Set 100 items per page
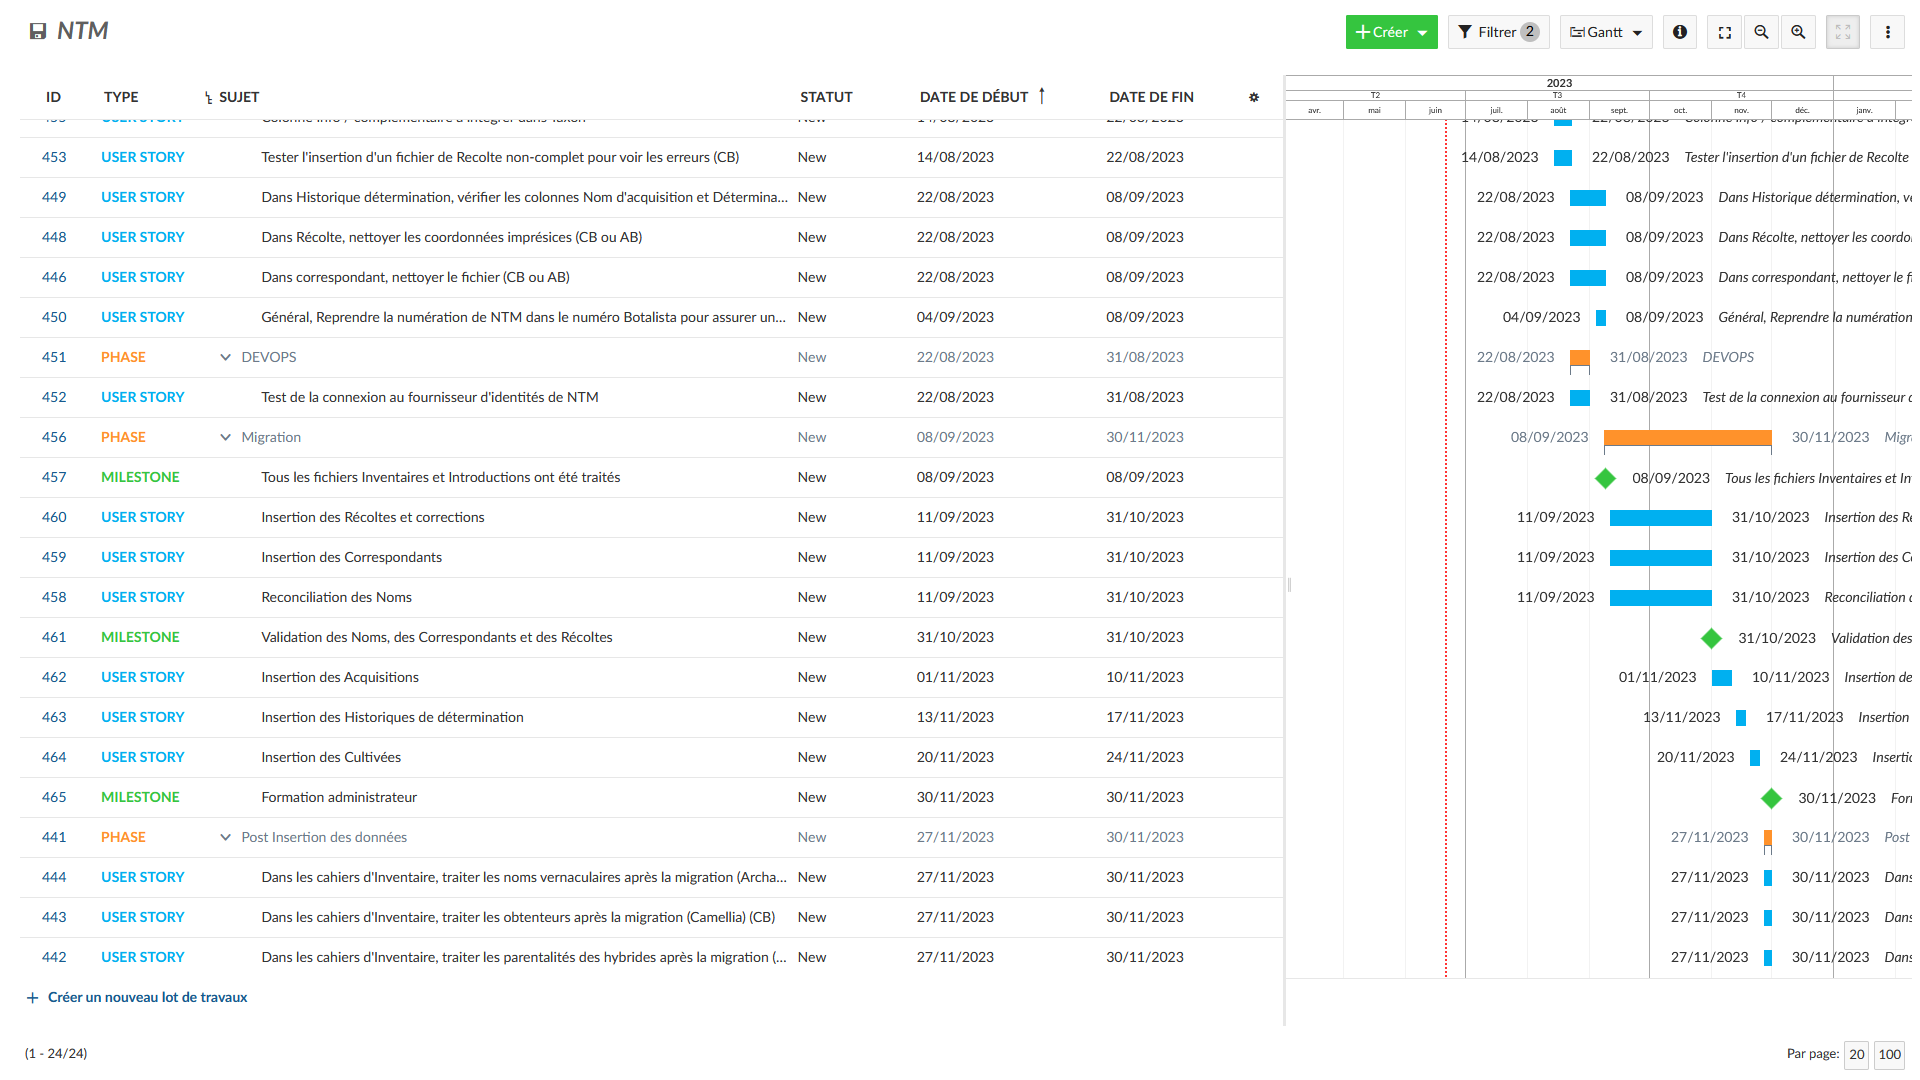Screen dimensions: 1920x1080 (x=1889, y=1054)
